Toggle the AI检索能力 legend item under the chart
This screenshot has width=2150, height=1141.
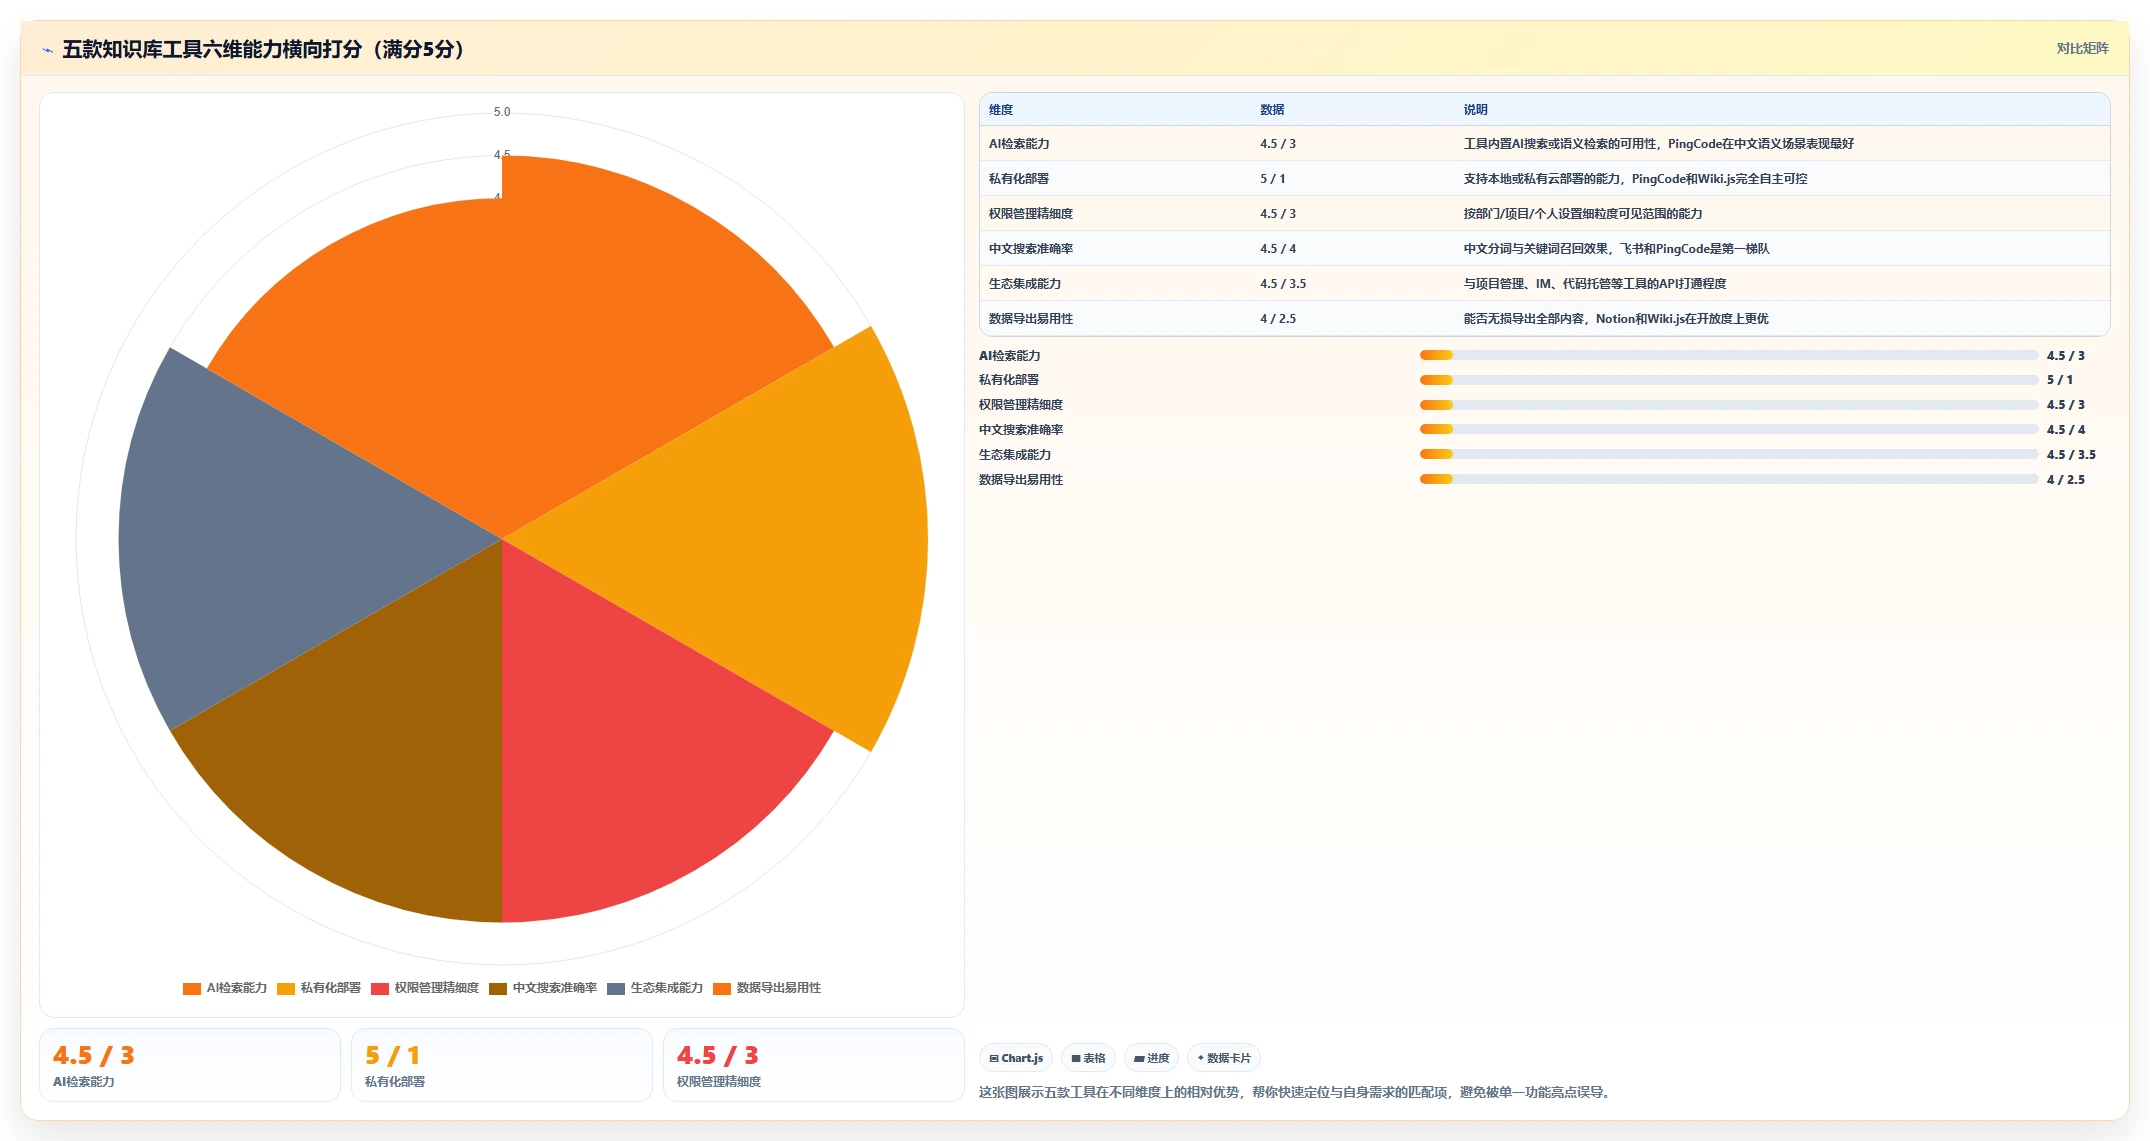[x=225, y=988]
